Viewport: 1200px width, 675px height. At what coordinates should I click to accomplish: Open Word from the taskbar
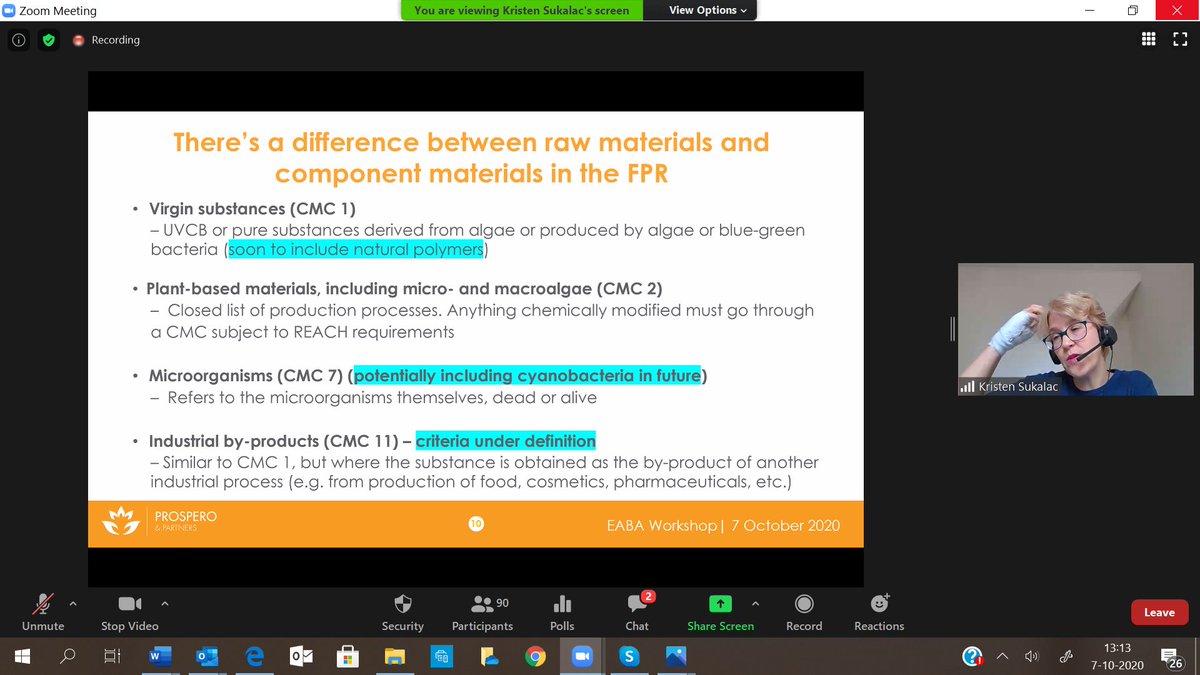160,656
